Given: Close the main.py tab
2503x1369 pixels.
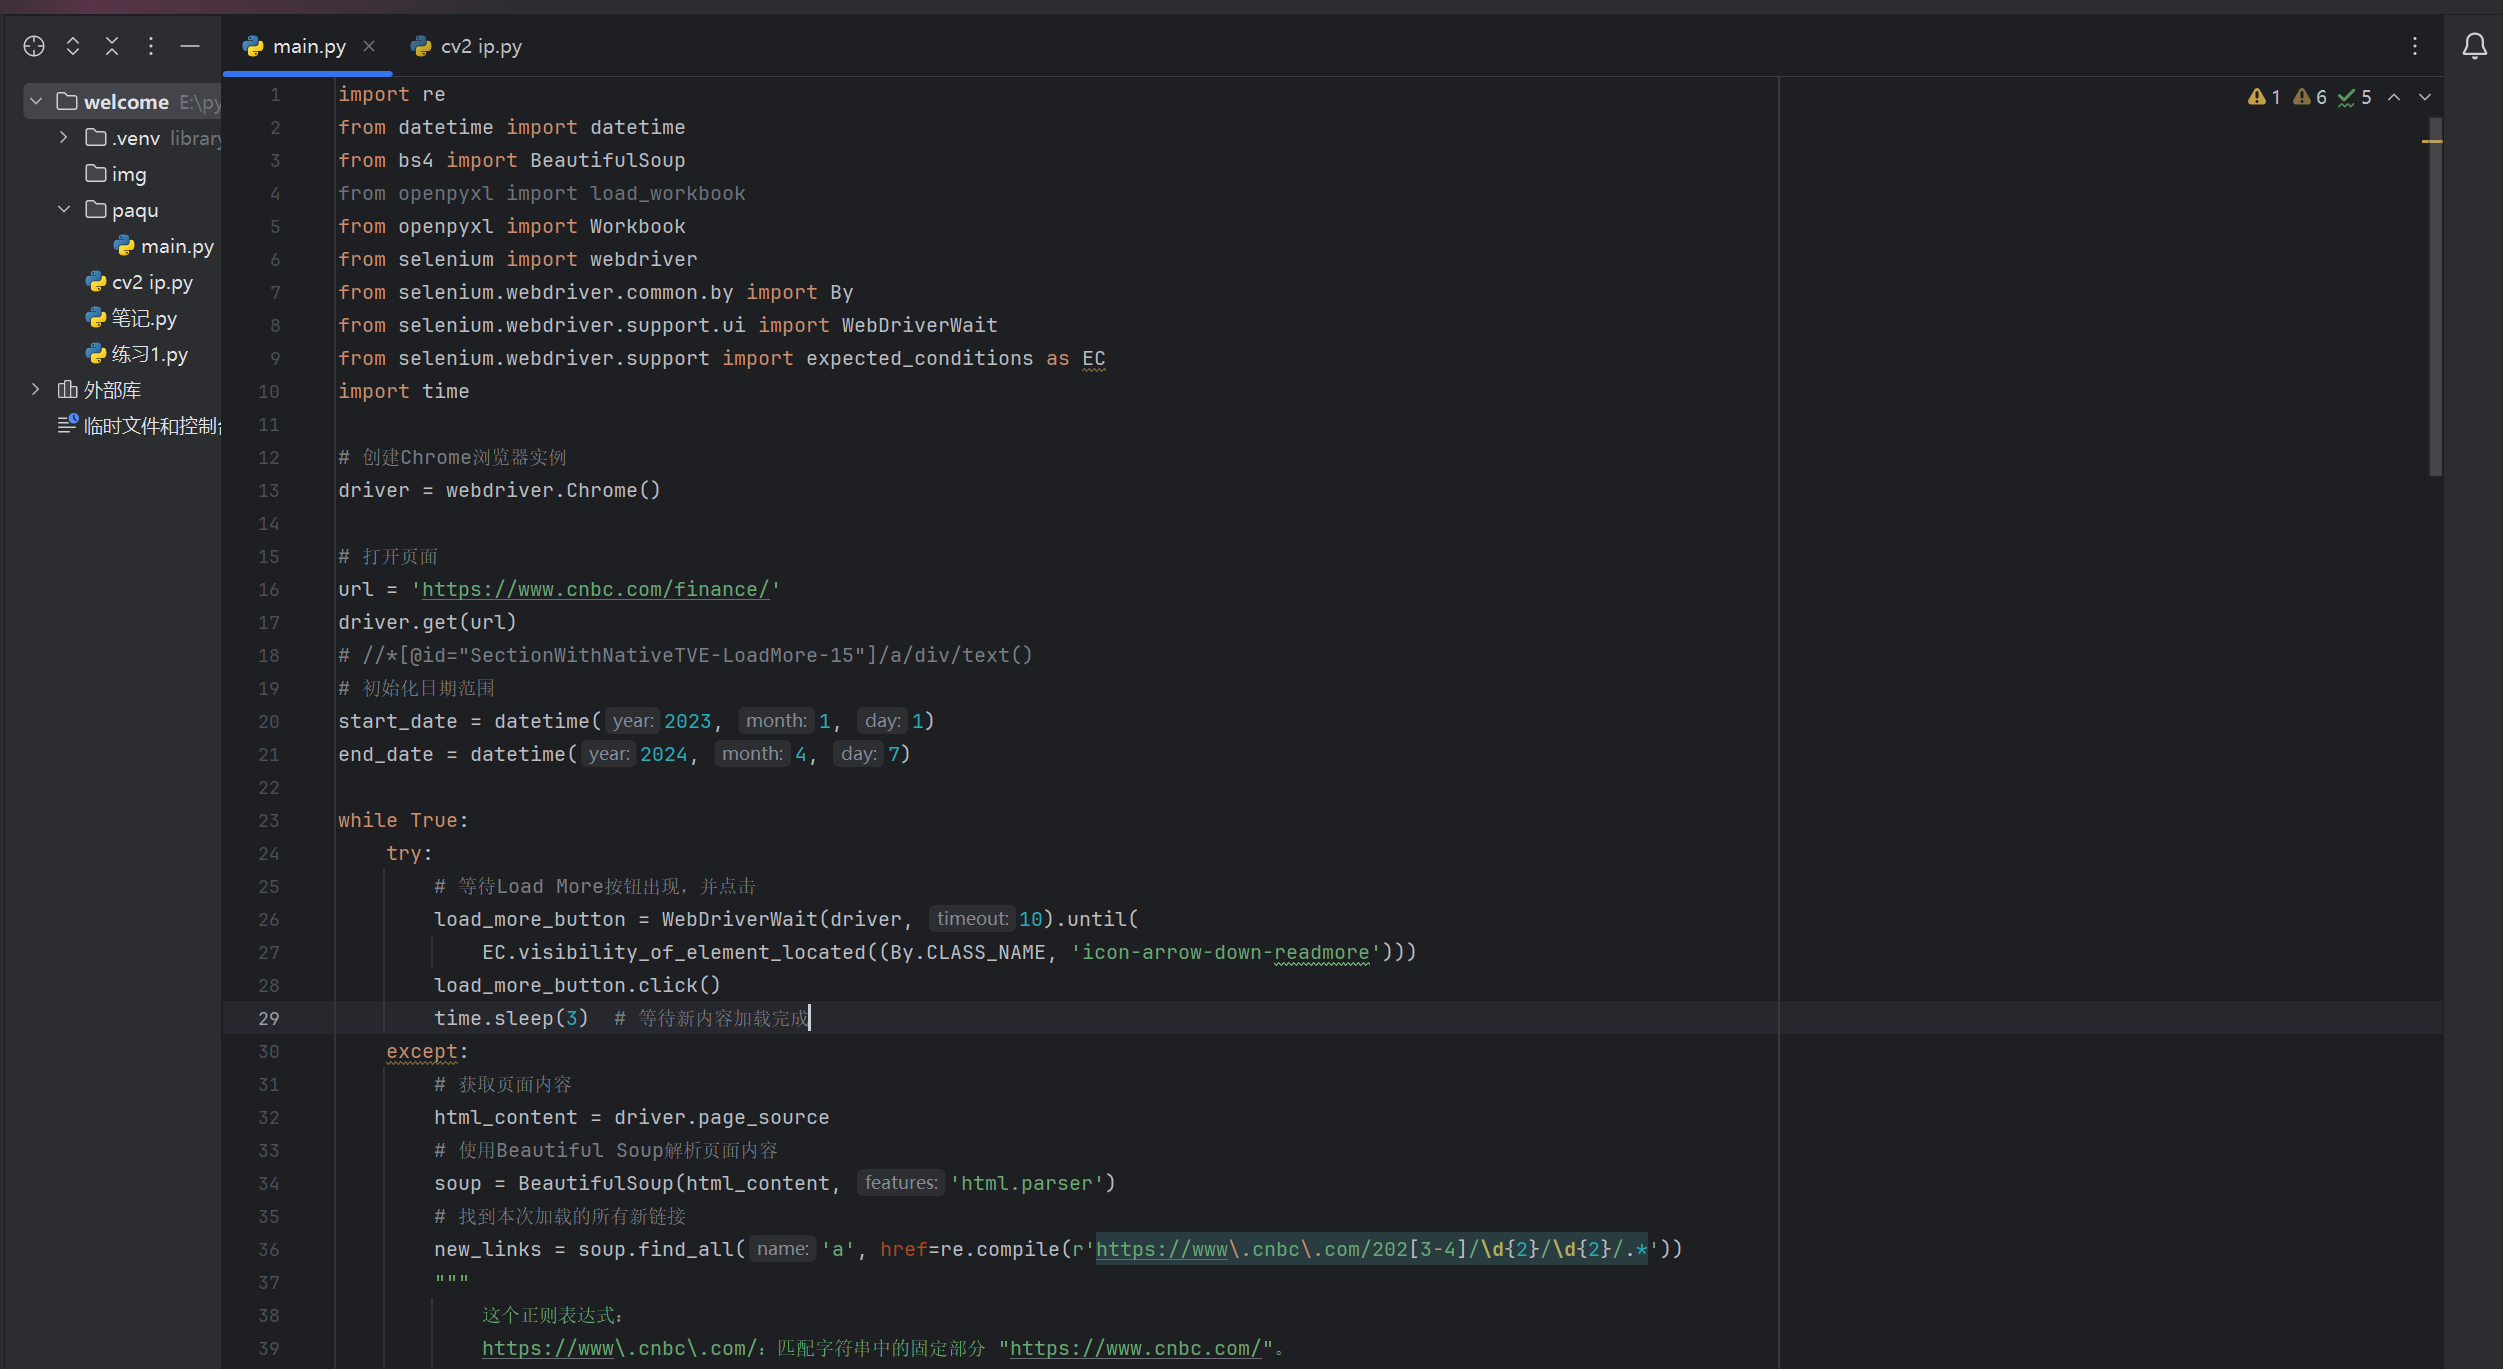Looking at the screenshot, I should point(369,46).
